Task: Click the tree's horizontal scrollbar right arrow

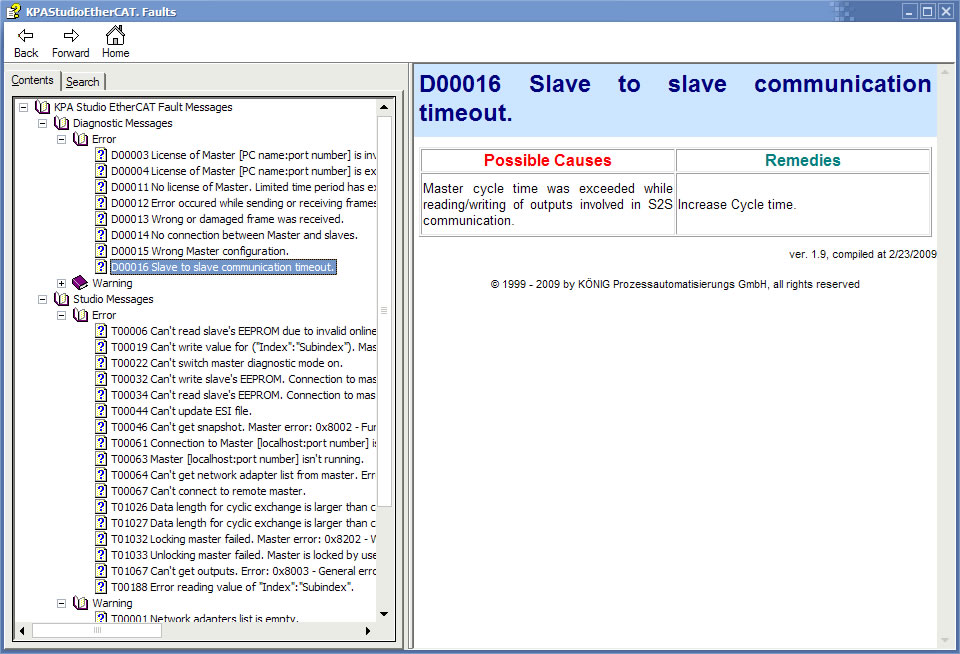Action: [367, 630]
